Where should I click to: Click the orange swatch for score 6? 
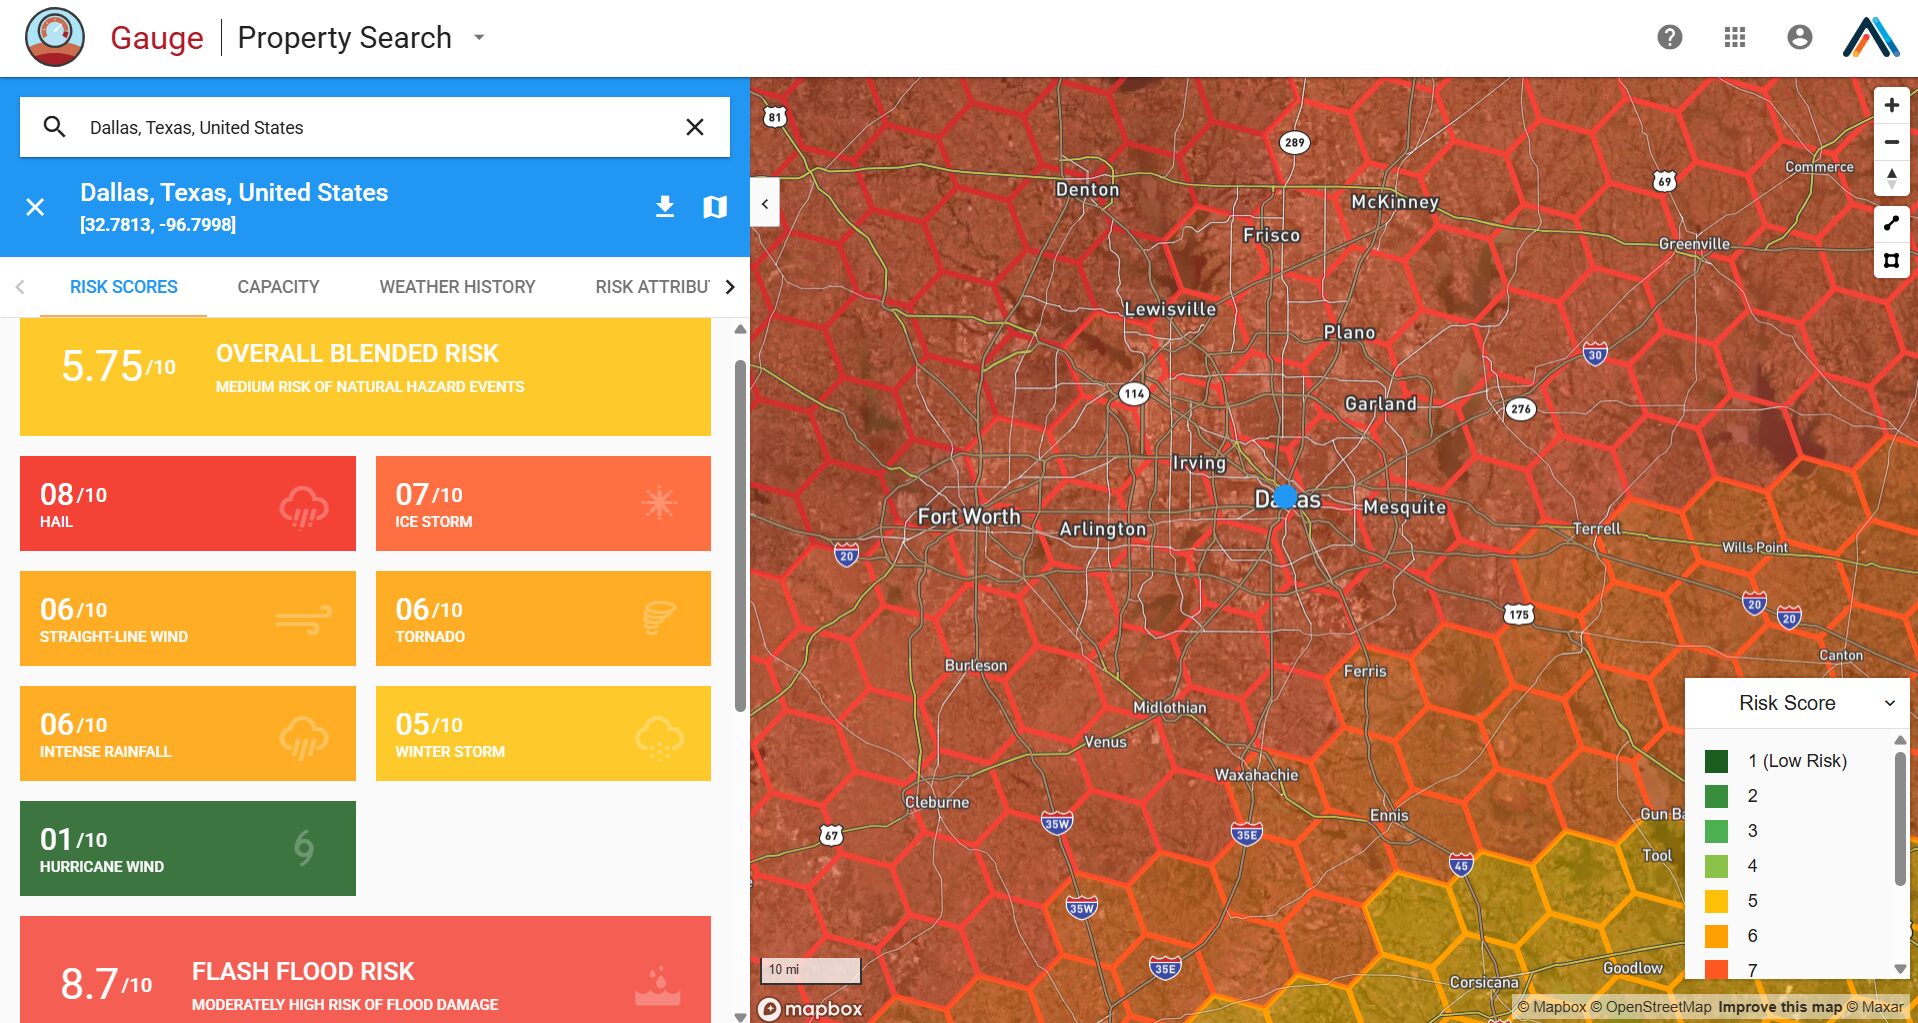(1716, 936)
